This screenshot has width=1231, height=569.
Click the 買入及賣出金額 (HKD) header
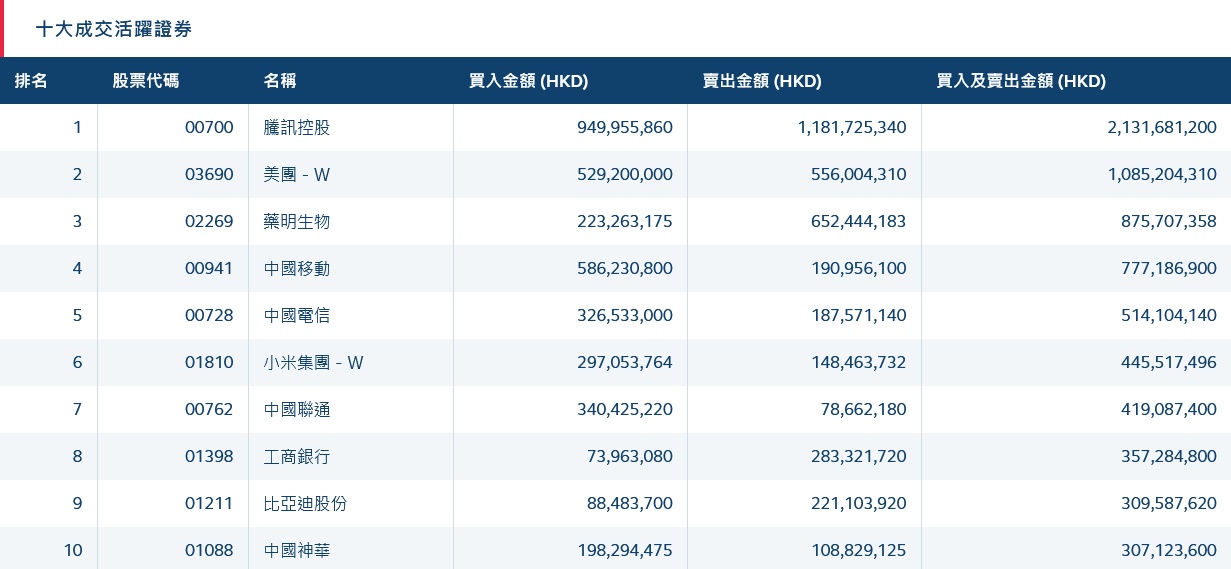coord(1021,81)
